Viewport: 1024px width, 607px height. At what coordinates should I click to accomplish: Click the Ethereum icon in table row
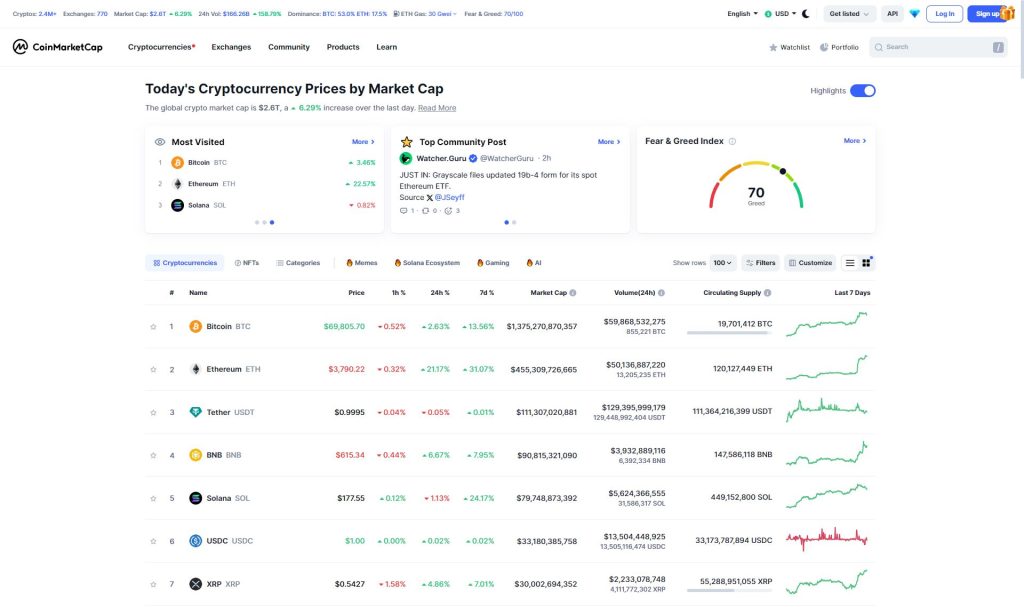pos(195,369)
